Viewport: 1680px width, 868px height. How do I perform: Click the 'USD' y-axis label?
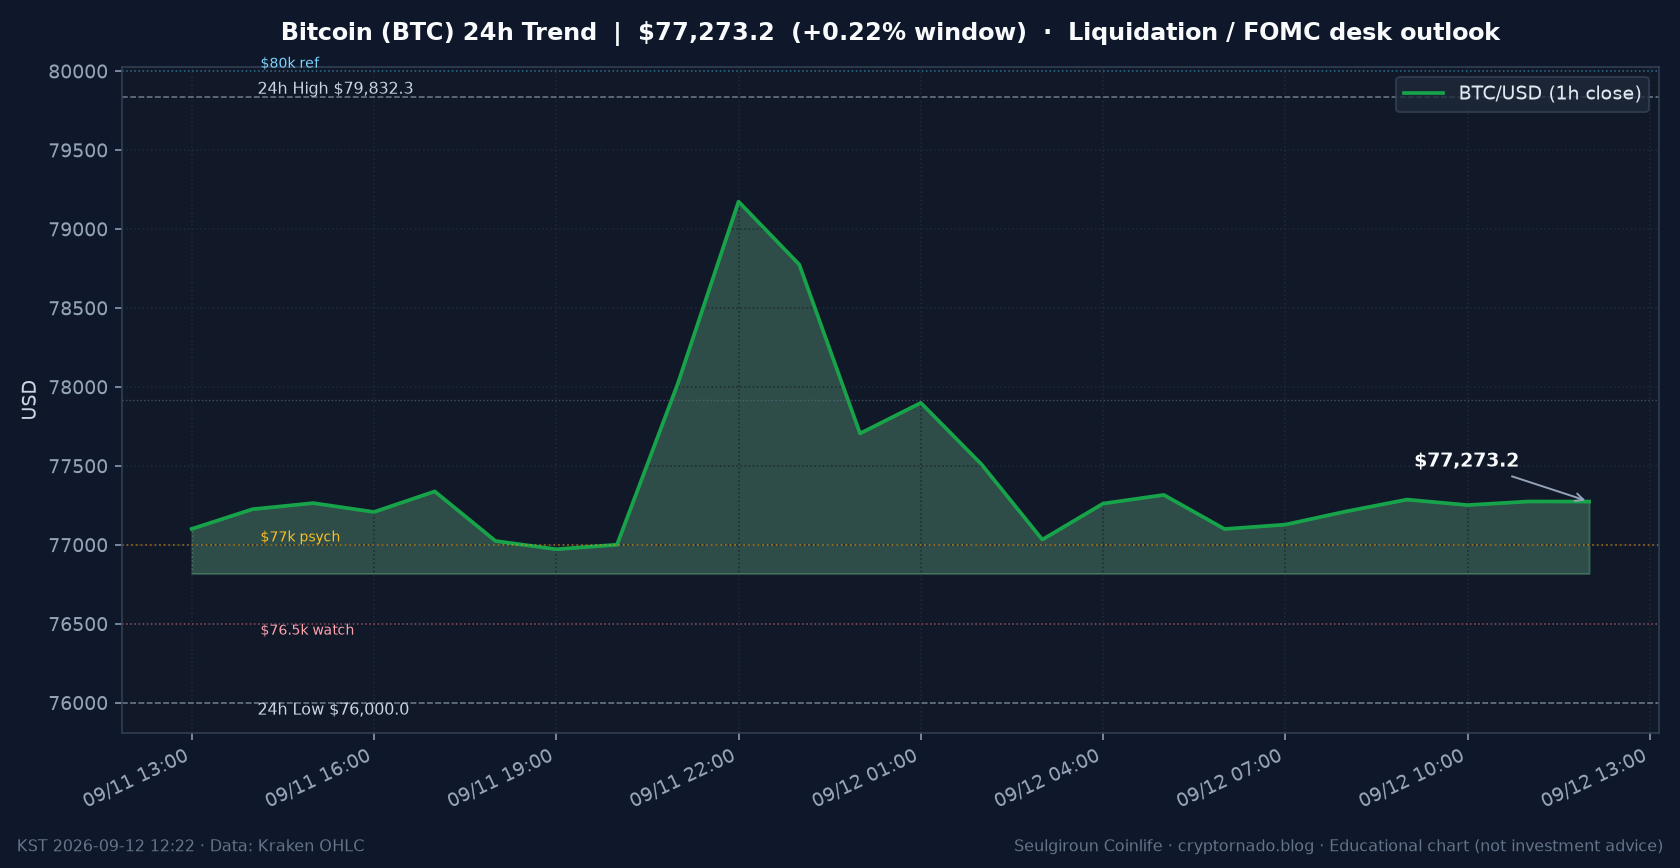[29, 399]
